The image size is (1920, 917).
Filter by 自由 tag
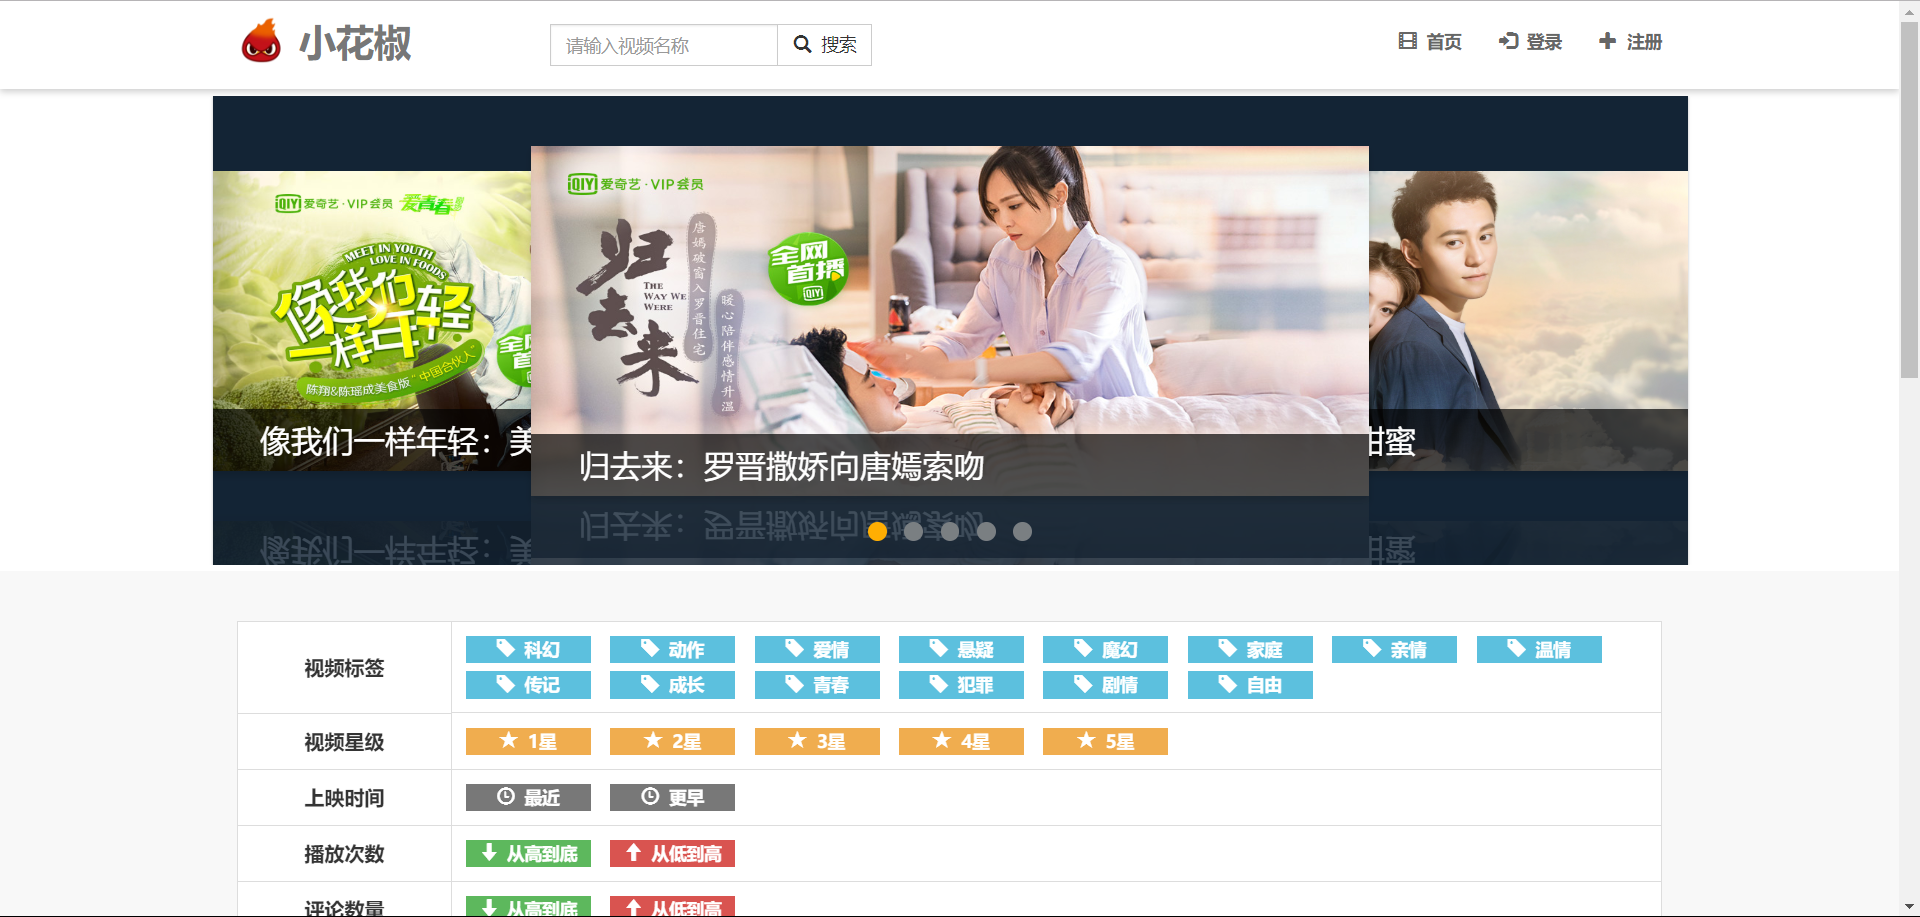click(1250, 685)
